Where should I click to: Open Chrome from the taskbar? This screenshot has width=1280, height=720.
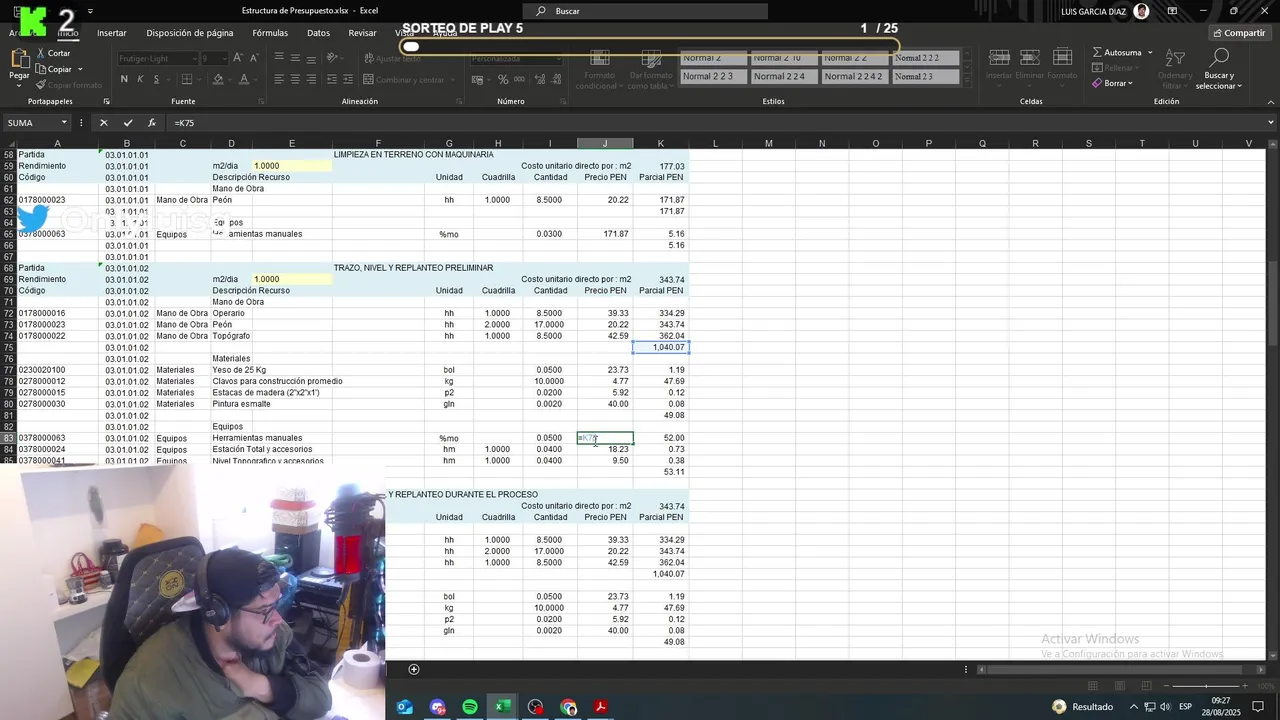point(568,707)
